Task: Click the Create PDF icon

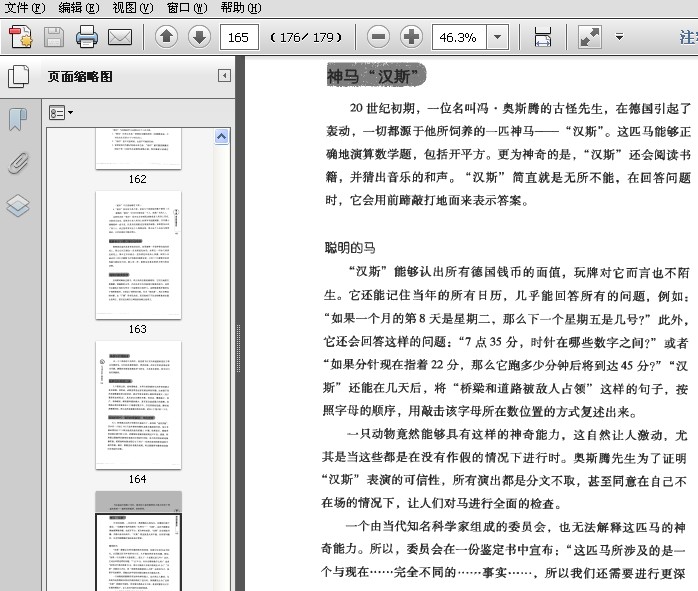Action: 20,37
